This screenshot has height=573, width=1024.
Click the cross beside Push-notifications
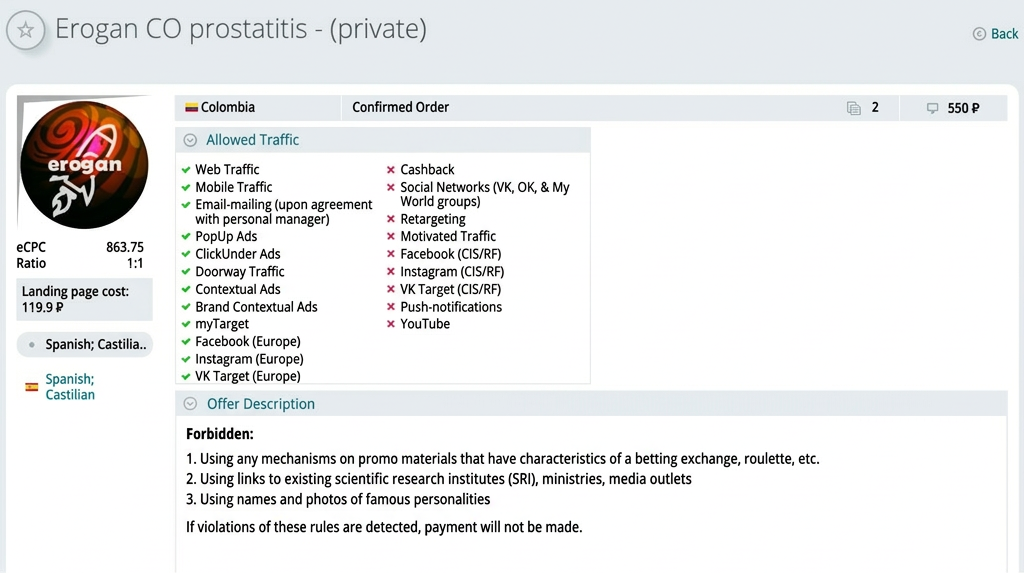pos(391,307)
